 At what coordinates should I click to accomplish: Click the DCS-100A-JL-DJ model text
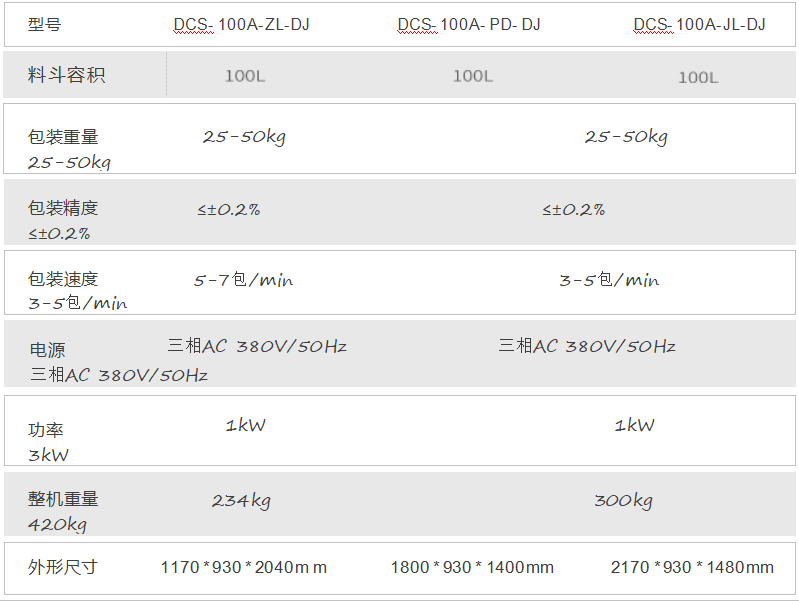(699, 24)
